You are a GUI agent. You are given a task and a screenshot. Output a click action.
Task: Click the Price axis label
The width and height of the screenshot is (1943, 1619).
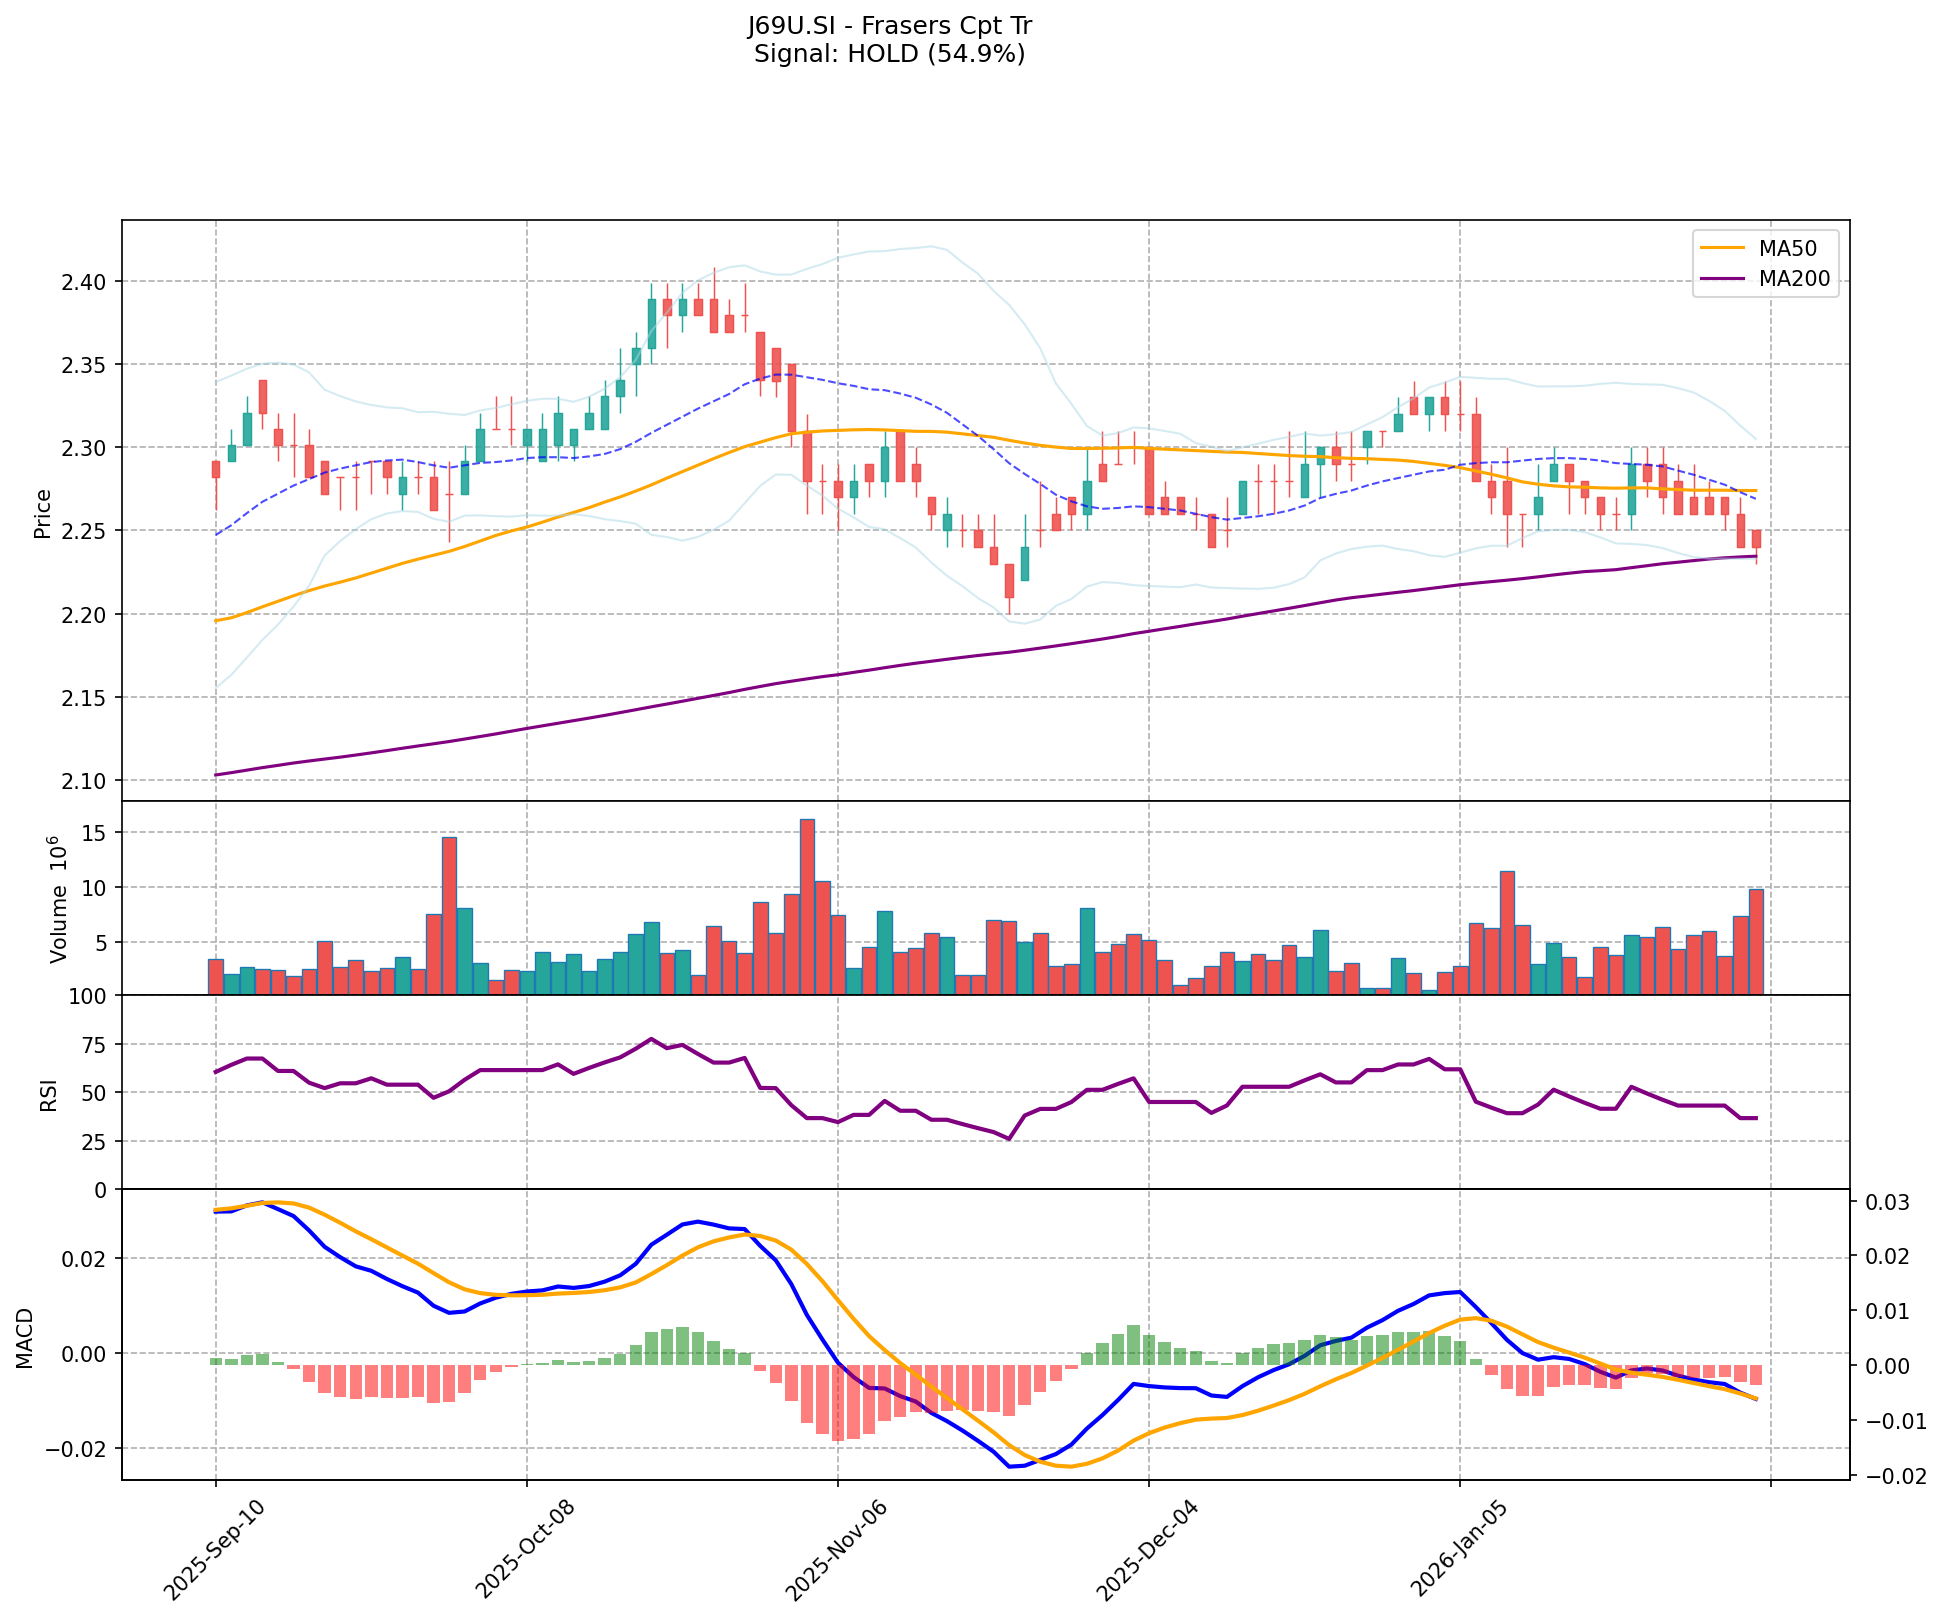coord(43,514)
